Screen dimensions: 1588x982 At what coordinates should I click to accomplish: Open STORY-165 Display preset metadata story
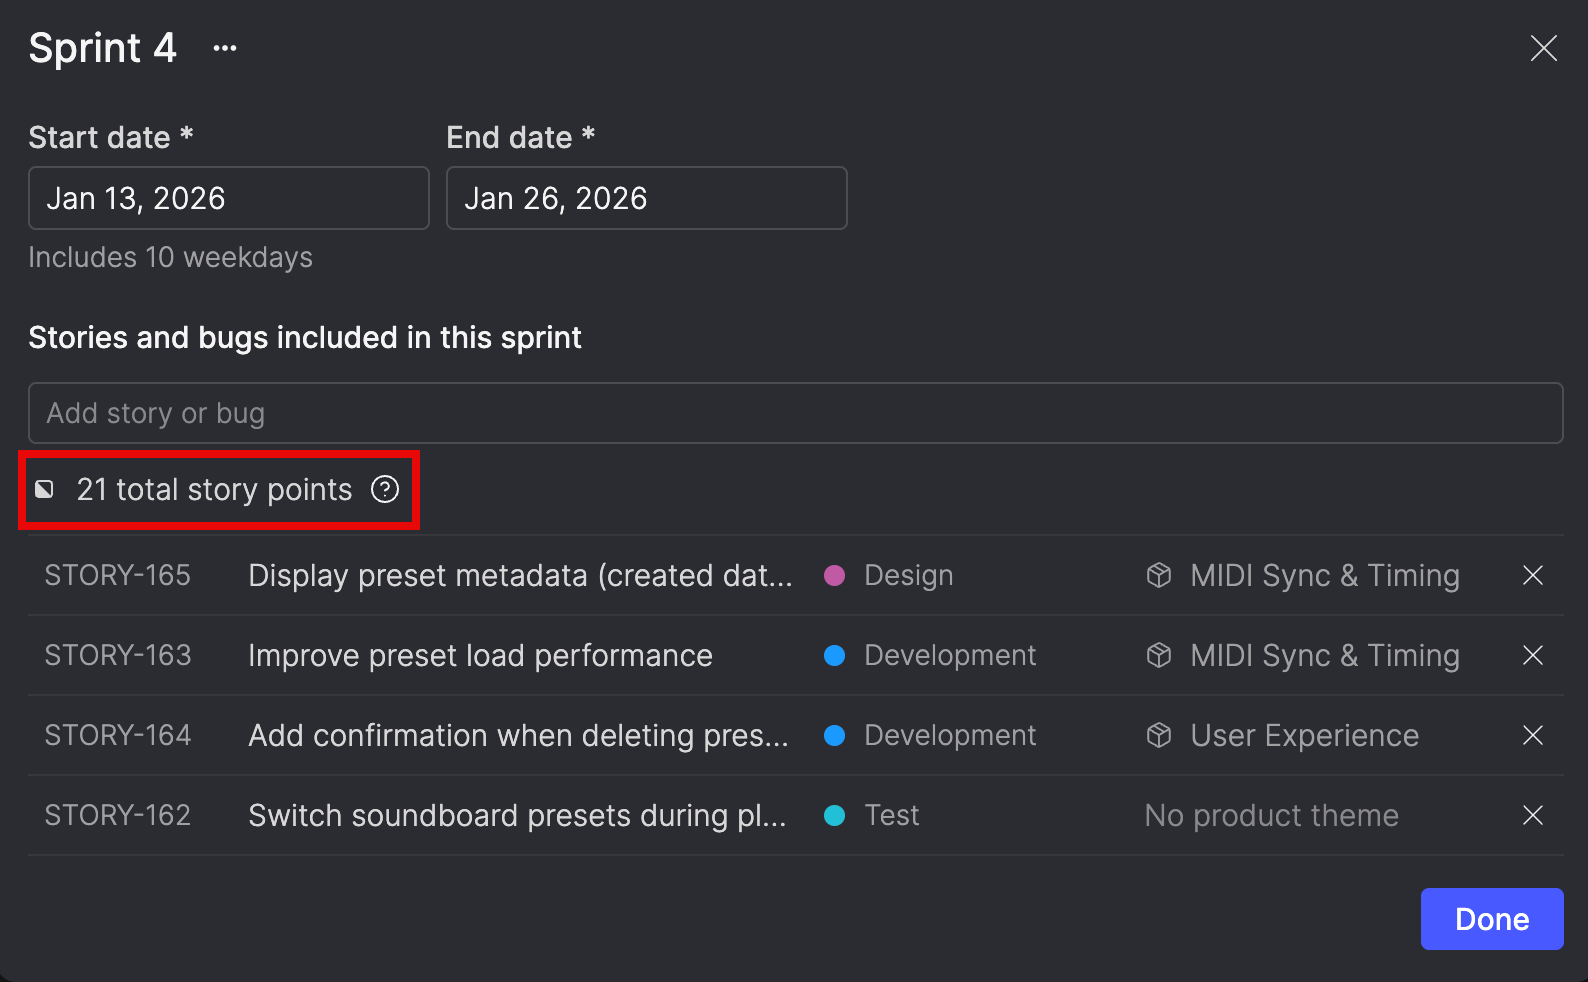point(519,575)
